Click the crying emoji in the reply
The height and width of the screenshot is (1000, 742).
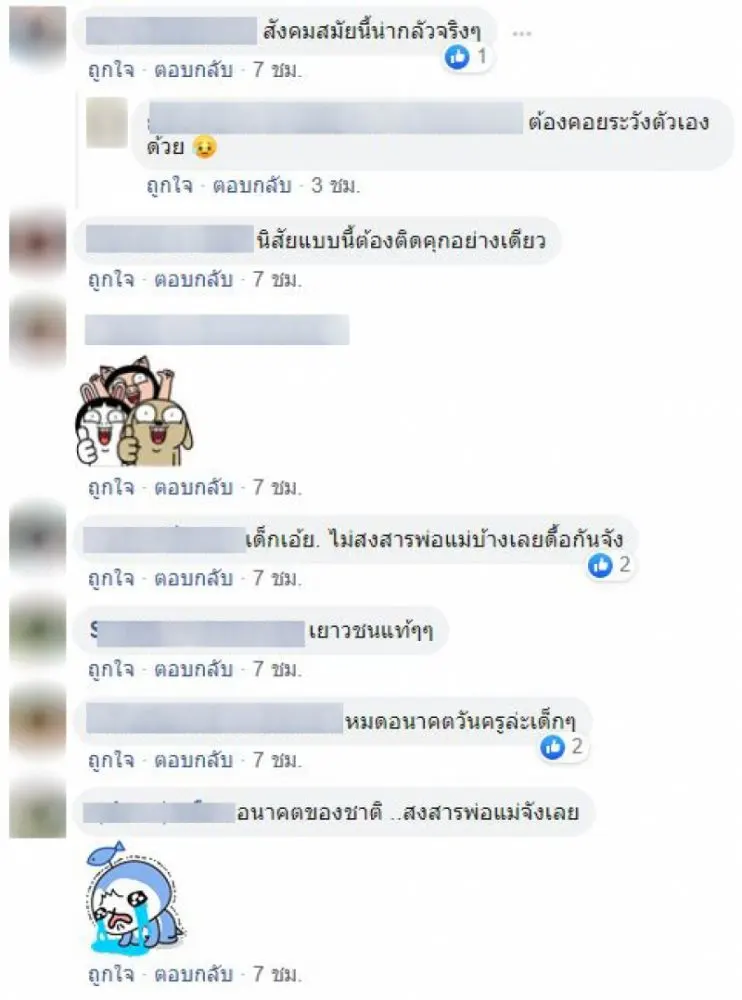[204, 147]
